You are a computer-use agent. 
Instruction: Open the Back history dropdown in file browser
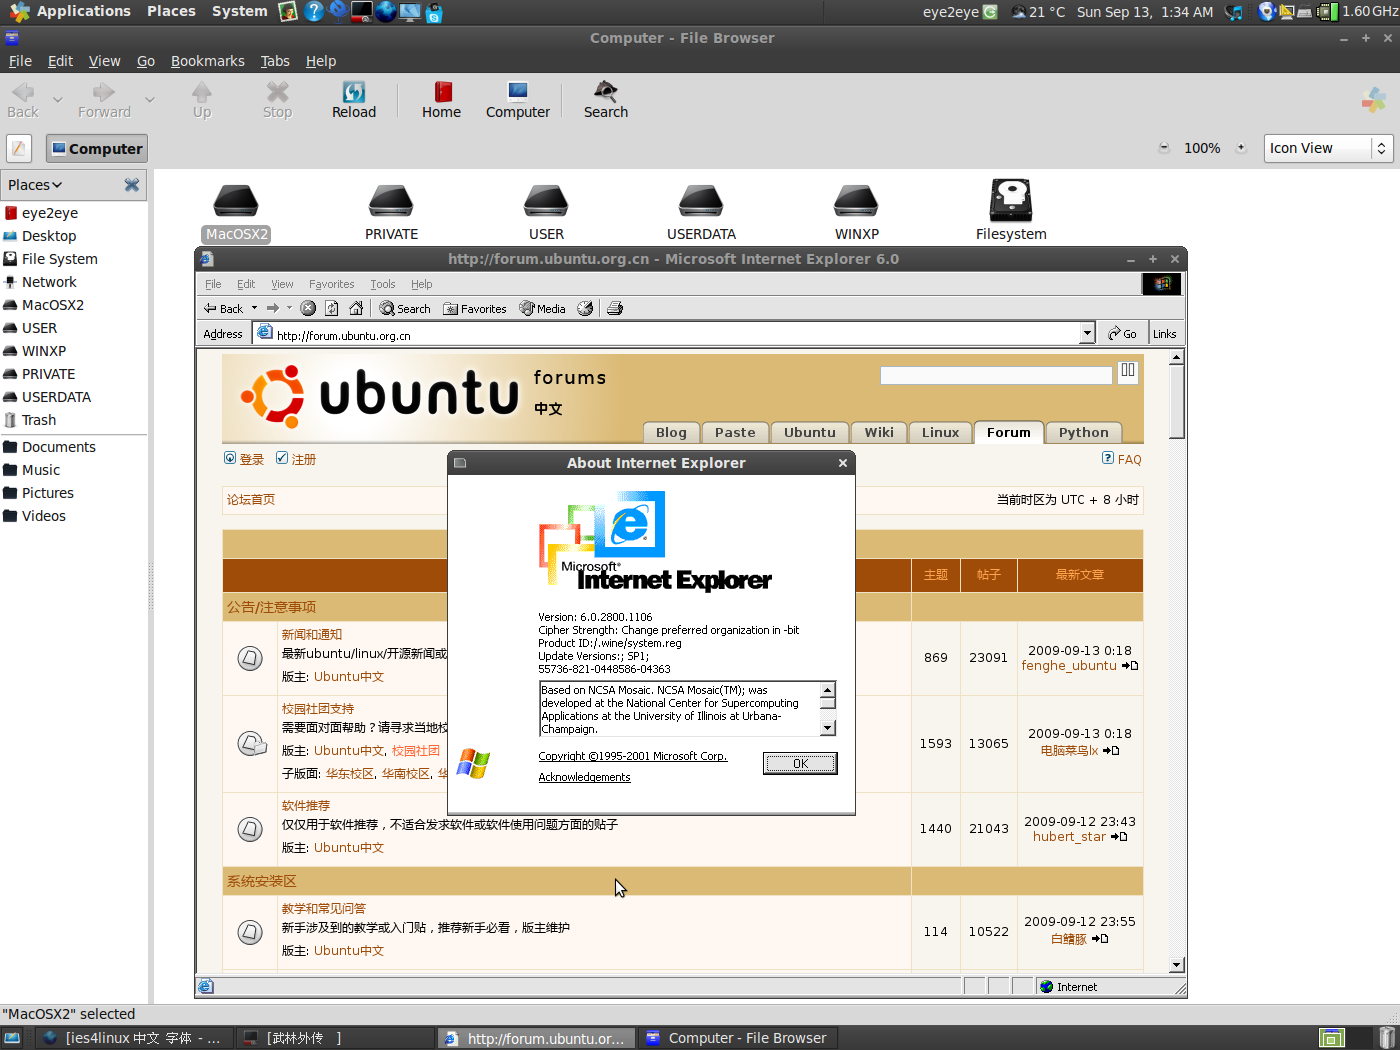point(58,100)
